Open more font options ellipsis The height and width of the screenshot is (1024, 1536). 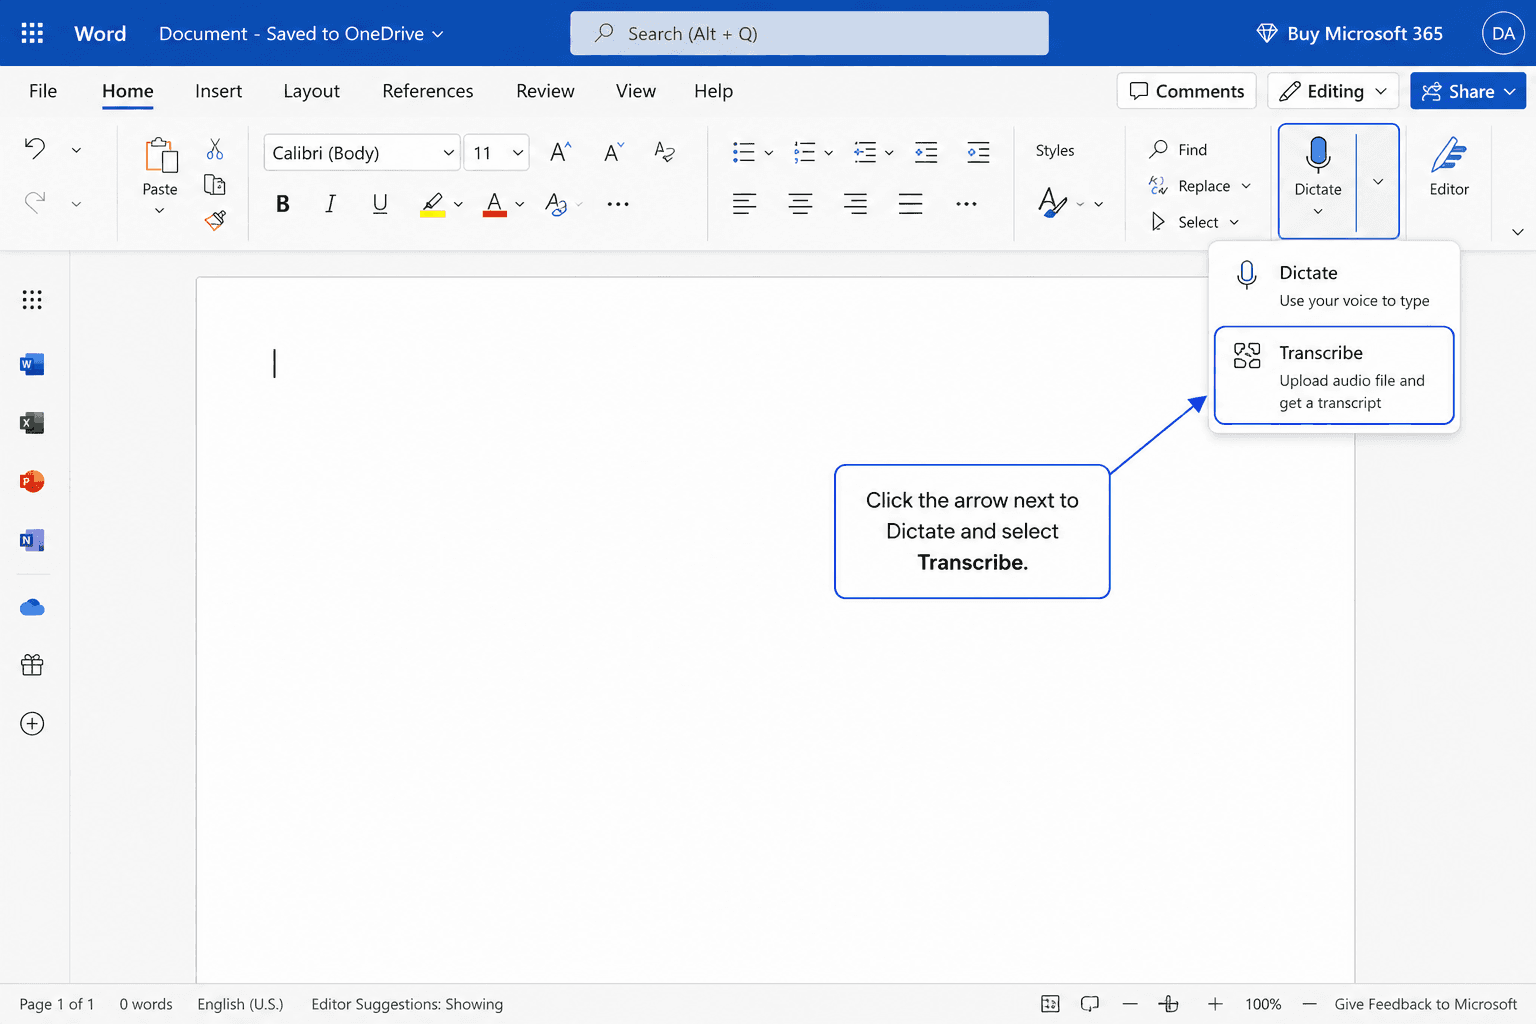pyautogui.click(x=618, y=204)
